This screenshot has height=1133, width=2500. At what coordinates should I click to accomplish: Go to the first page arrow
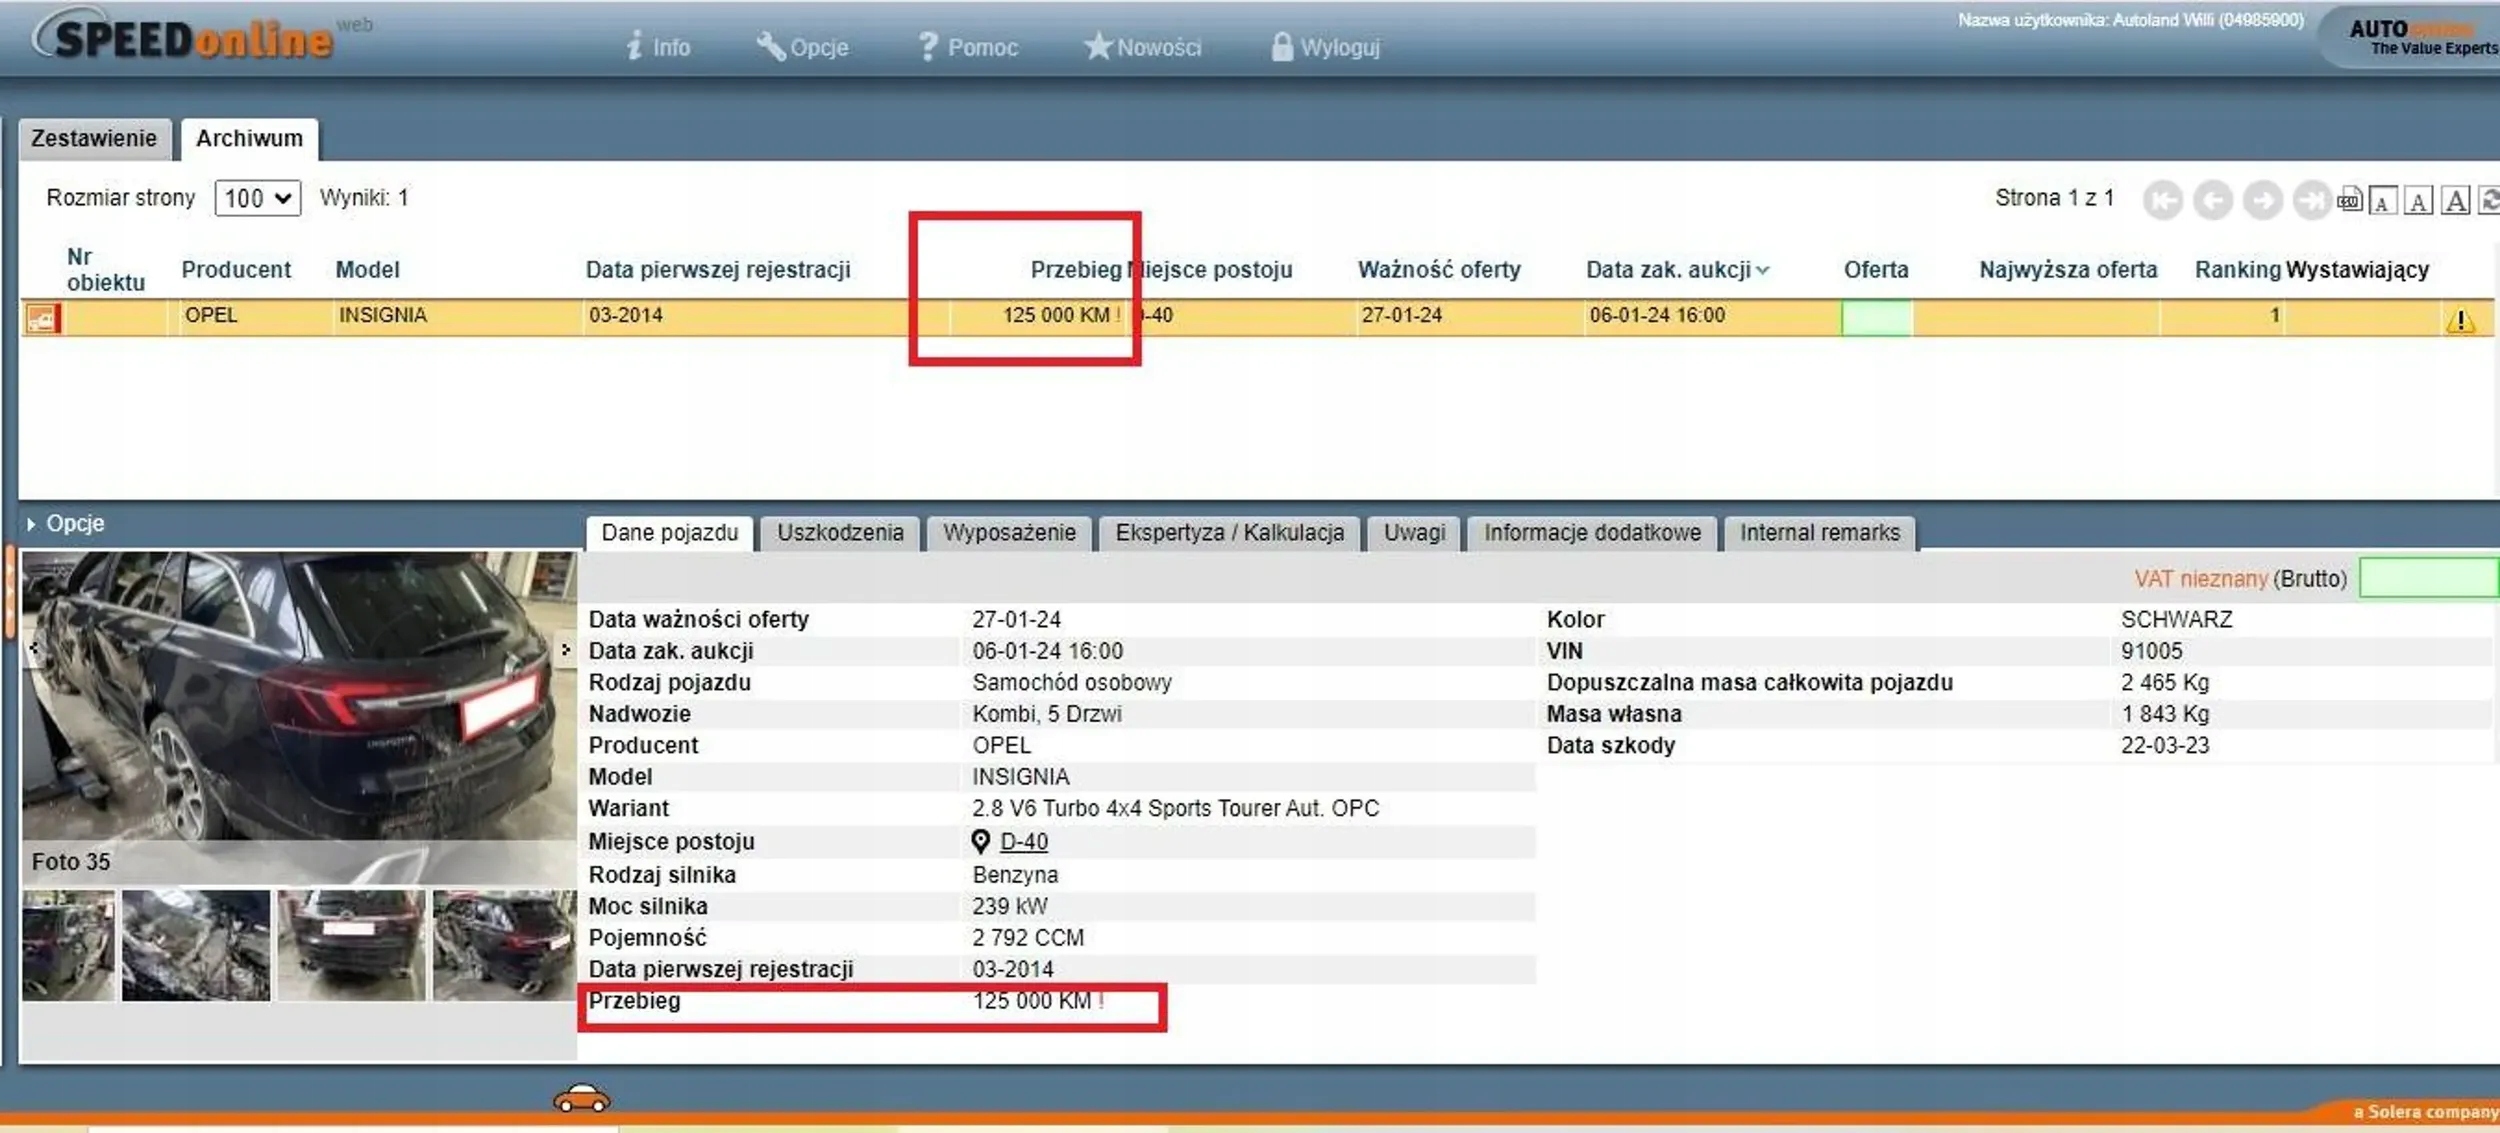coord(2161,201)
